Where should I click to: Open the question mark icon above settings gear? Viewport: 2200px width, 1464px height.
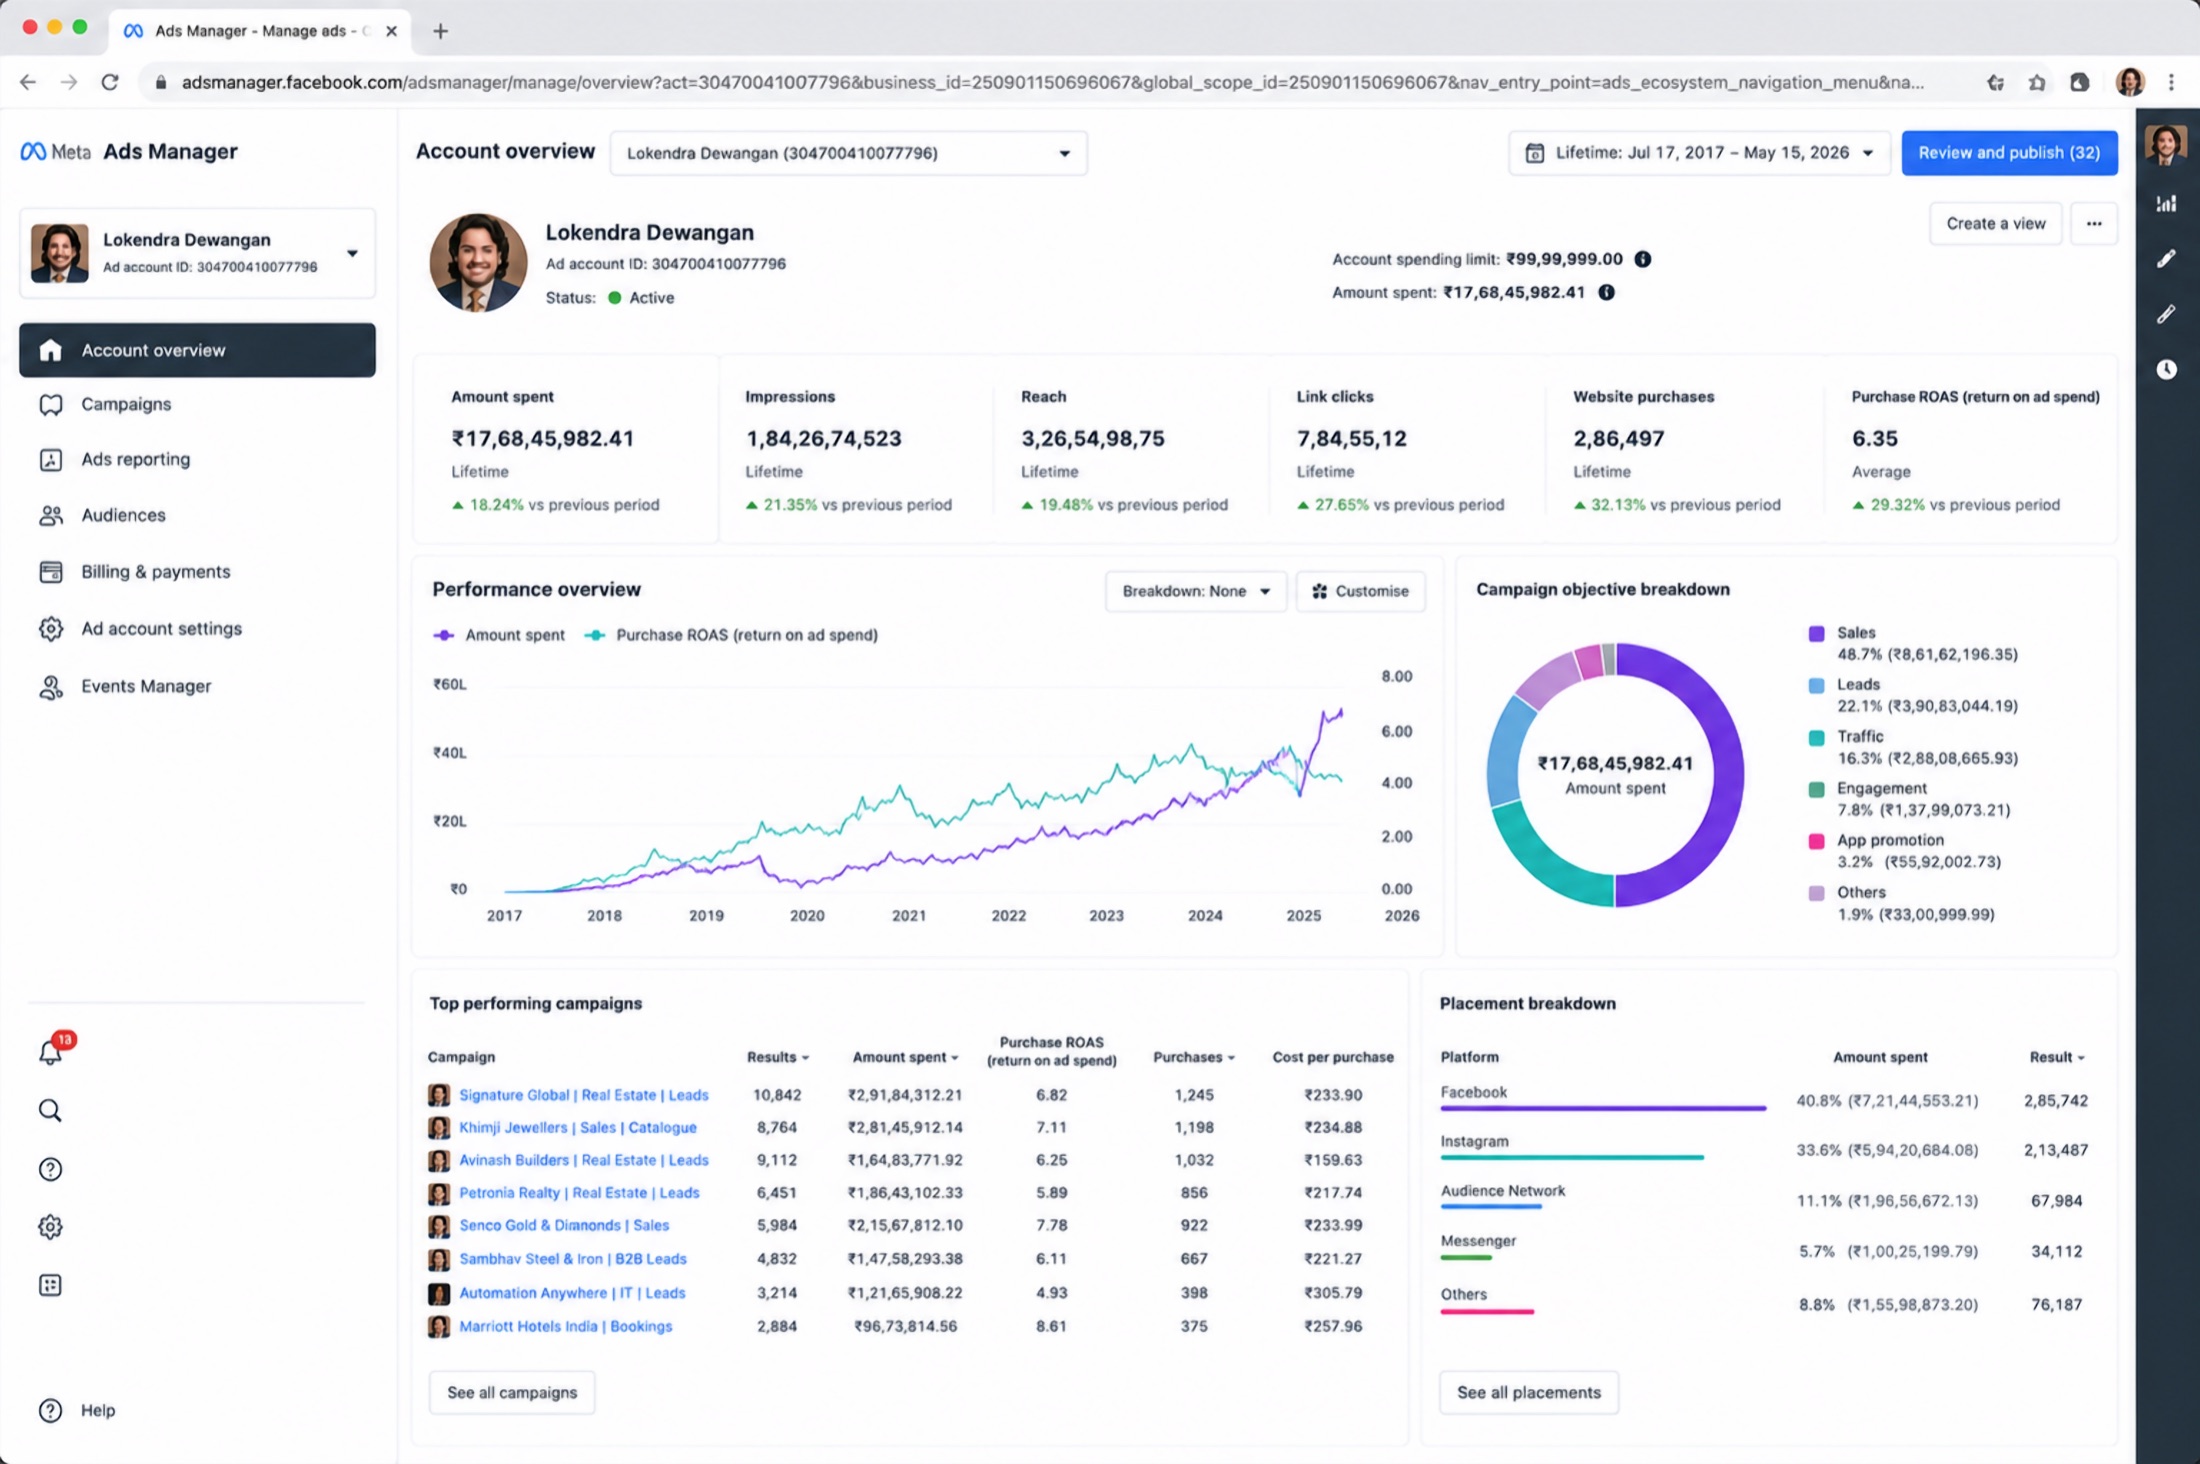click(50, 1168)
